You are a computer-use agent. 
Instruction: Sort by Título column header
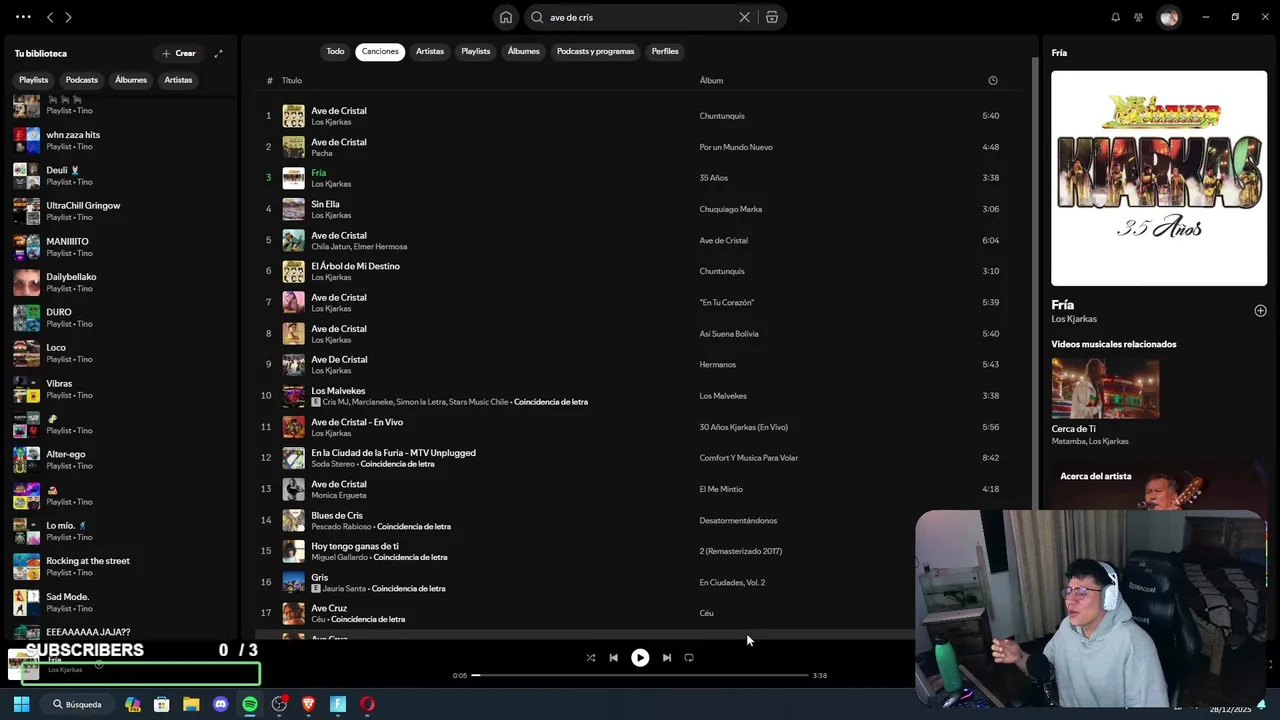tap(291, 80)
